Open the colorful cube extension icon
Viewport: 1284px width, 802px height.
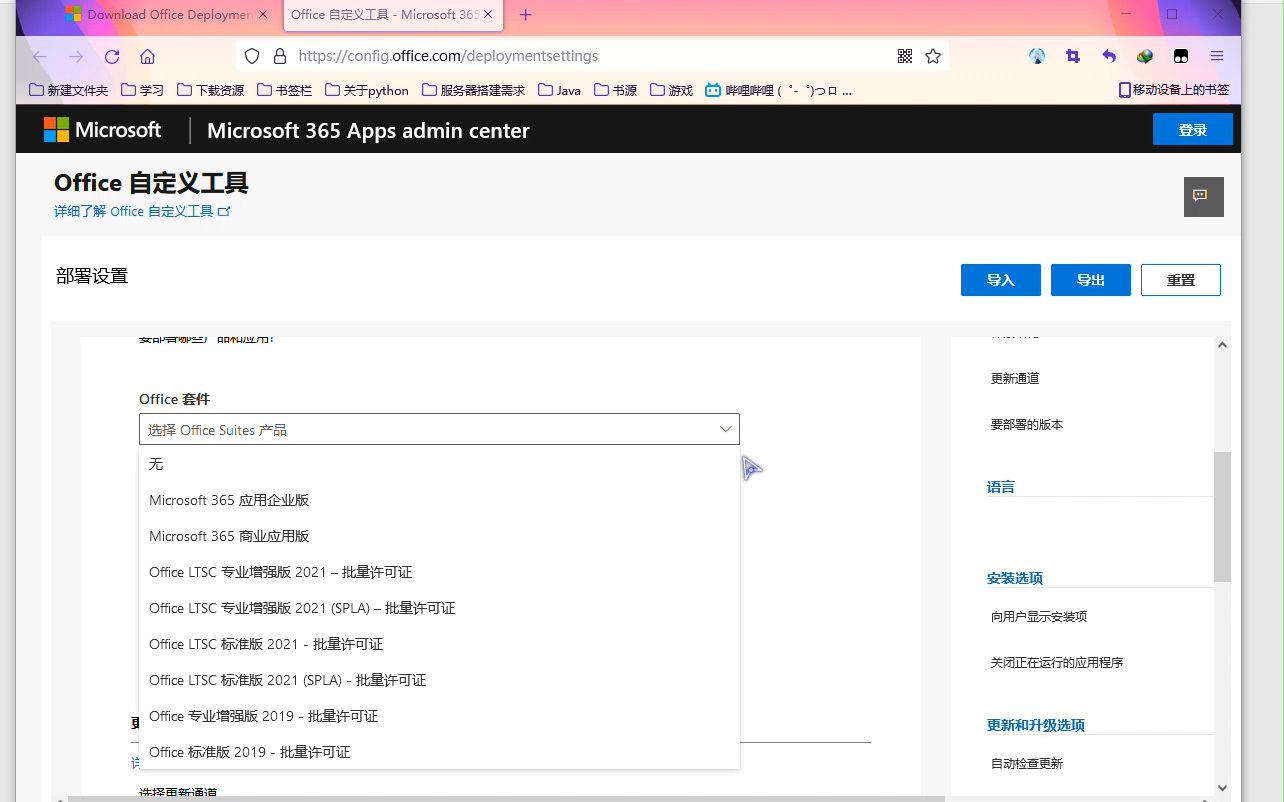point(1145,56)
